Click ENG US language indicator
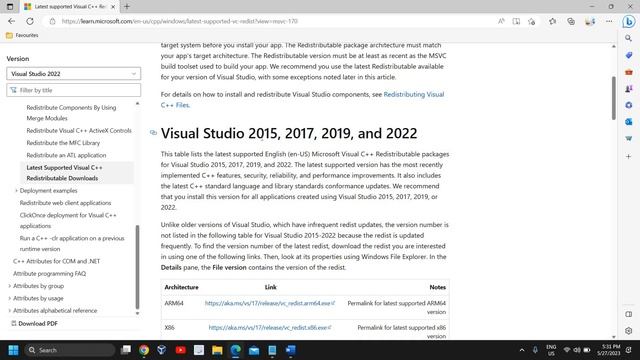The image size is (640, 360). (x=551, y=350)
